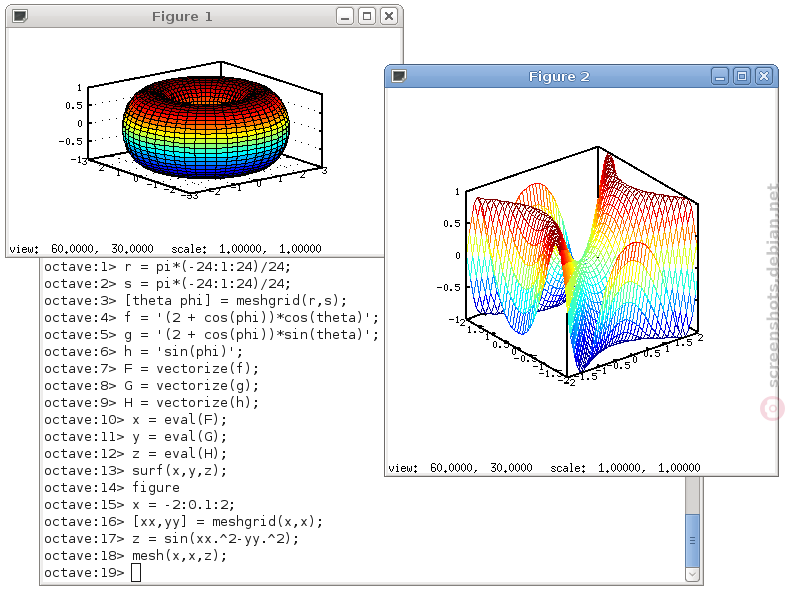Close the Figure 1 window
785x593 pixels.
point(388,17)
